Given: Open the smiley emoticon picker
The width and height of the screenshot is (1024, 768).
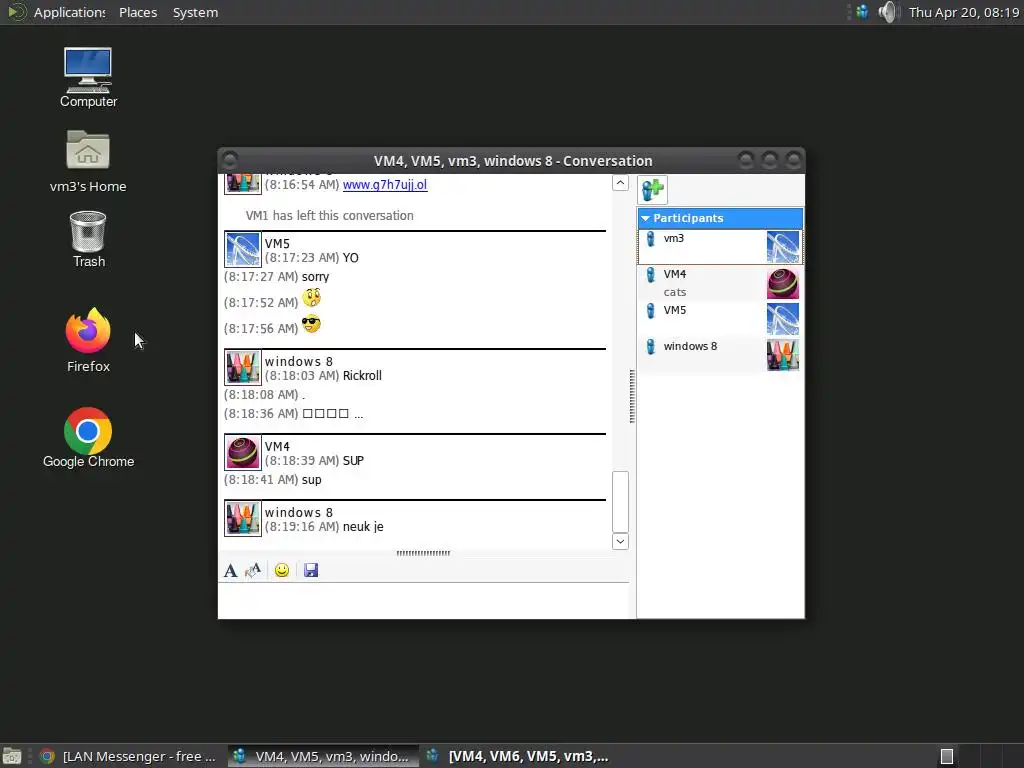Looking at the screenshot, I should [281, 570].
